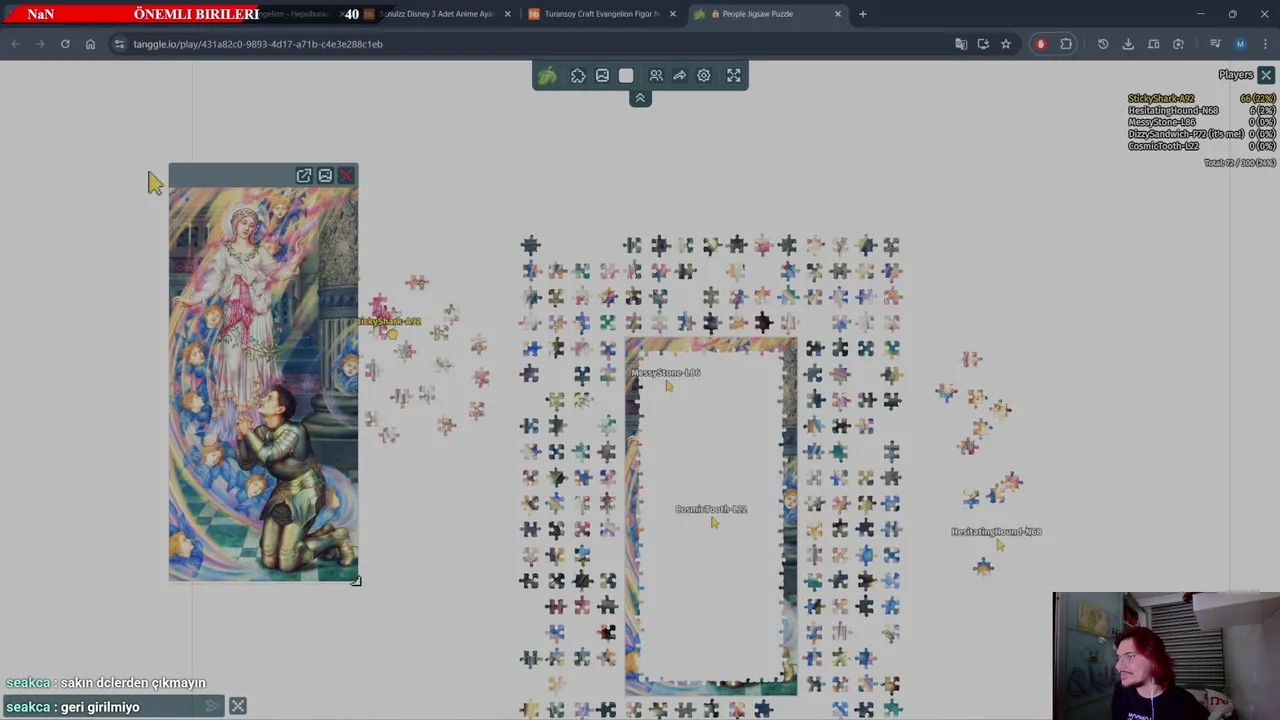Click the browser forward arrow
The image size is (1280, 720).
(x=40, y=44)
